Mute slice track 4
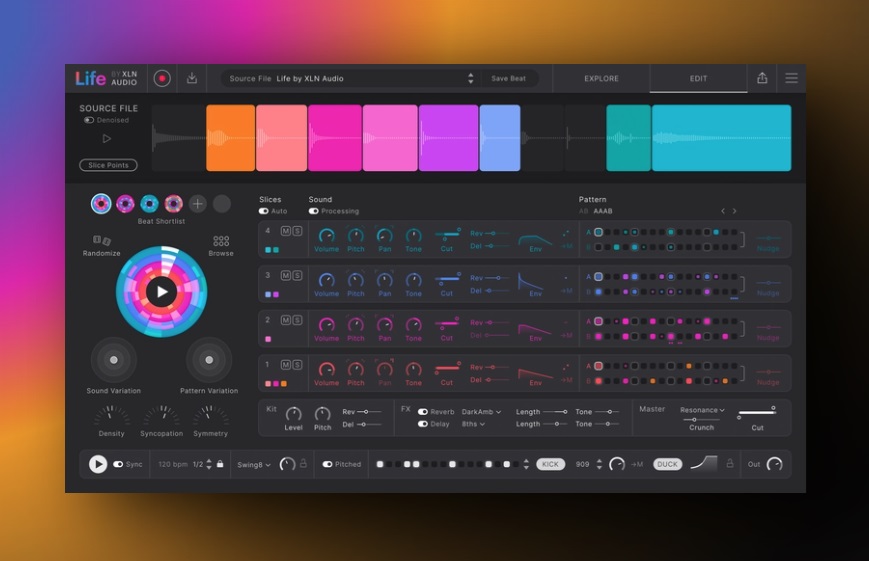869x561 pixels. pos(285,231)
